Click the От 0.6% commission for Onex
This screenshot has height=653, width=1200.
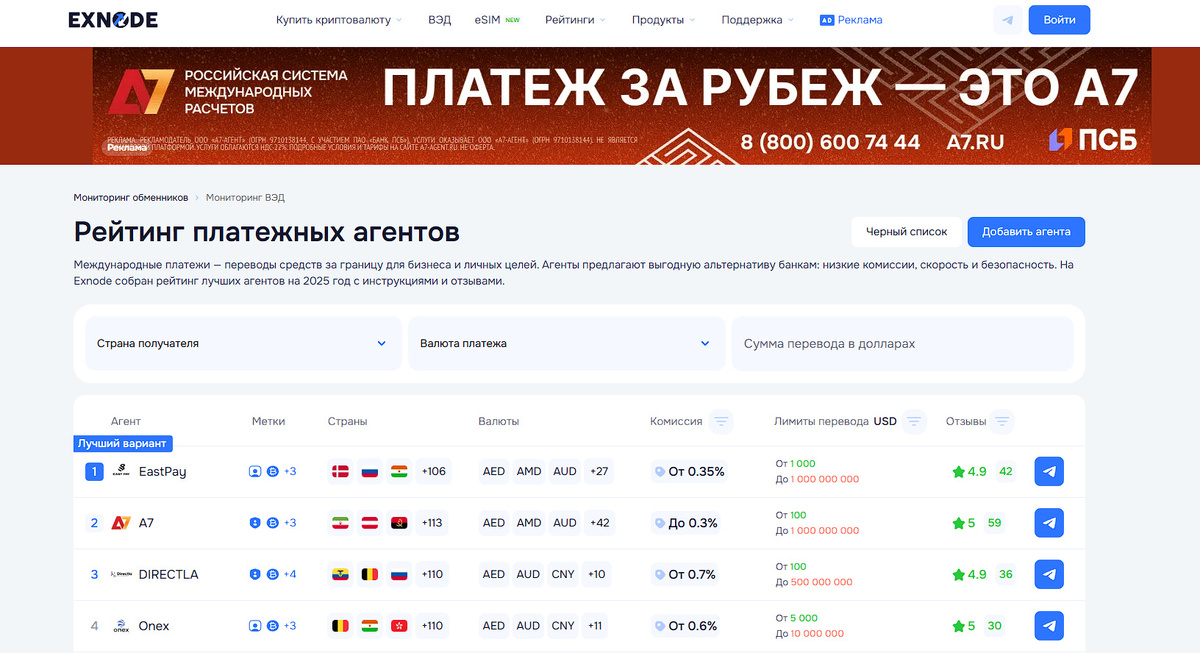click(693, 626)
